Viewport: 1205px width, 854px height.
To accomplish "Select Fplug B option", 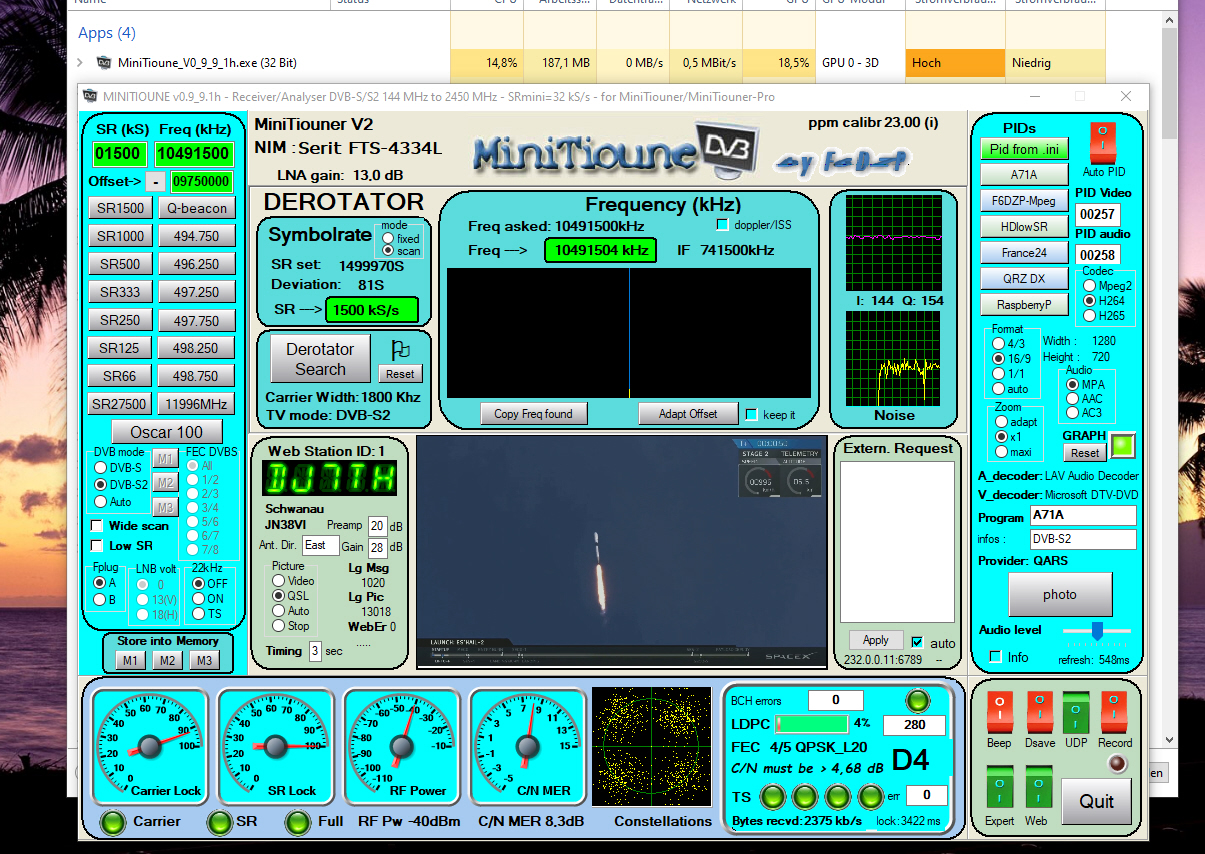I will [100, 600].
